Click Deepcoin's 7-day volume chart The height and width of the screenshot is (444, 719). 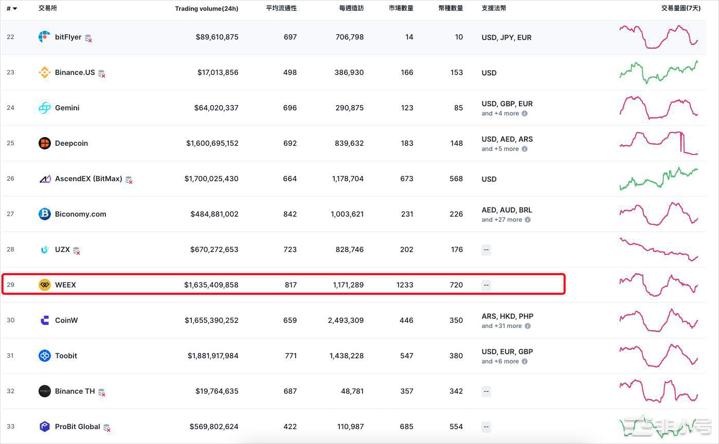(x=658, y=143)
